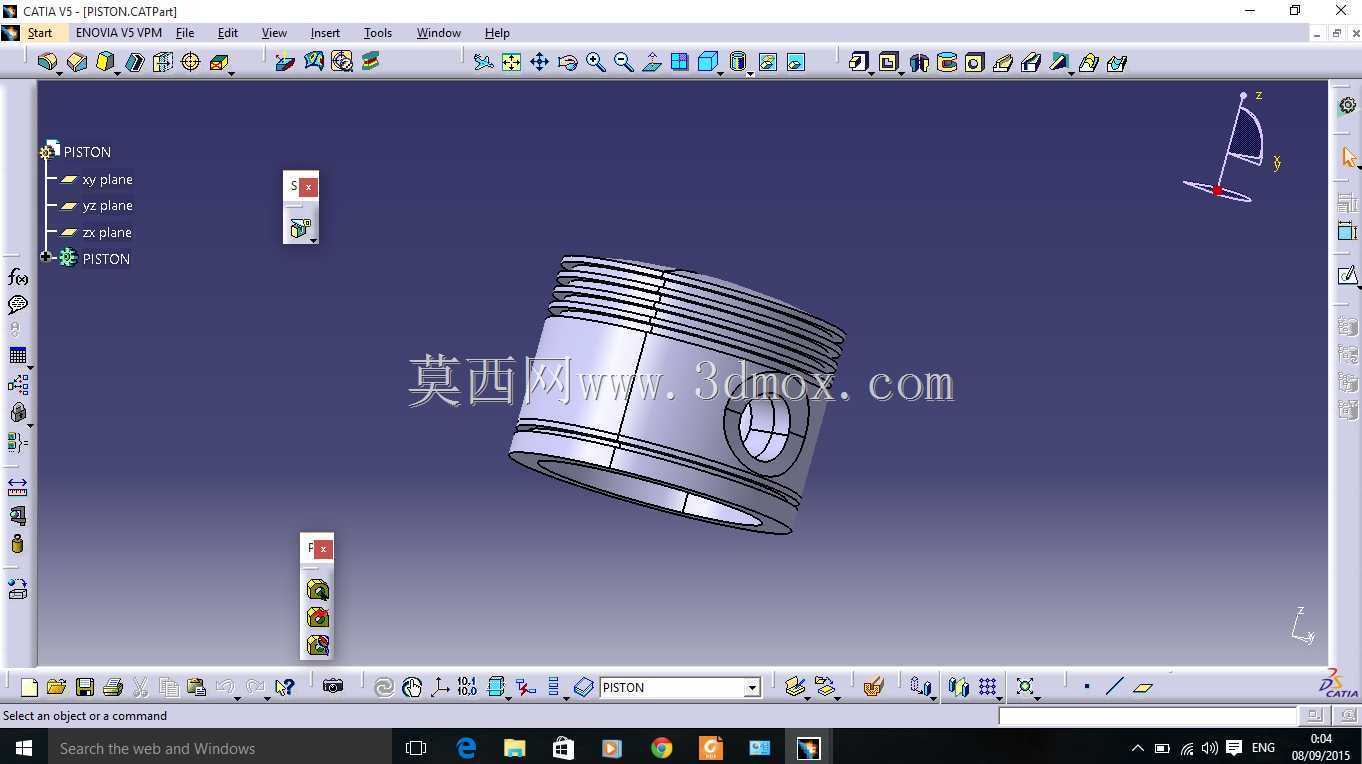The image size is (1362, 764).
Task: Open the ENOVIA V5 VPM menu
Action: [x=119, y=33]
